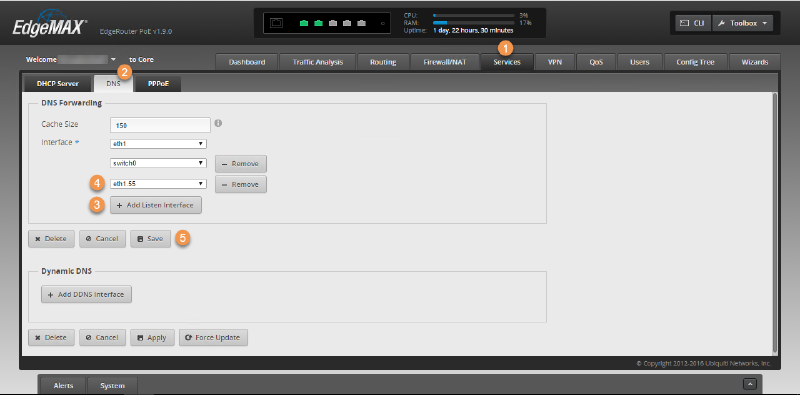The width and height of the screenshot is (800, 395).
Task: Select the Services tab
Action: coord(507,62)
